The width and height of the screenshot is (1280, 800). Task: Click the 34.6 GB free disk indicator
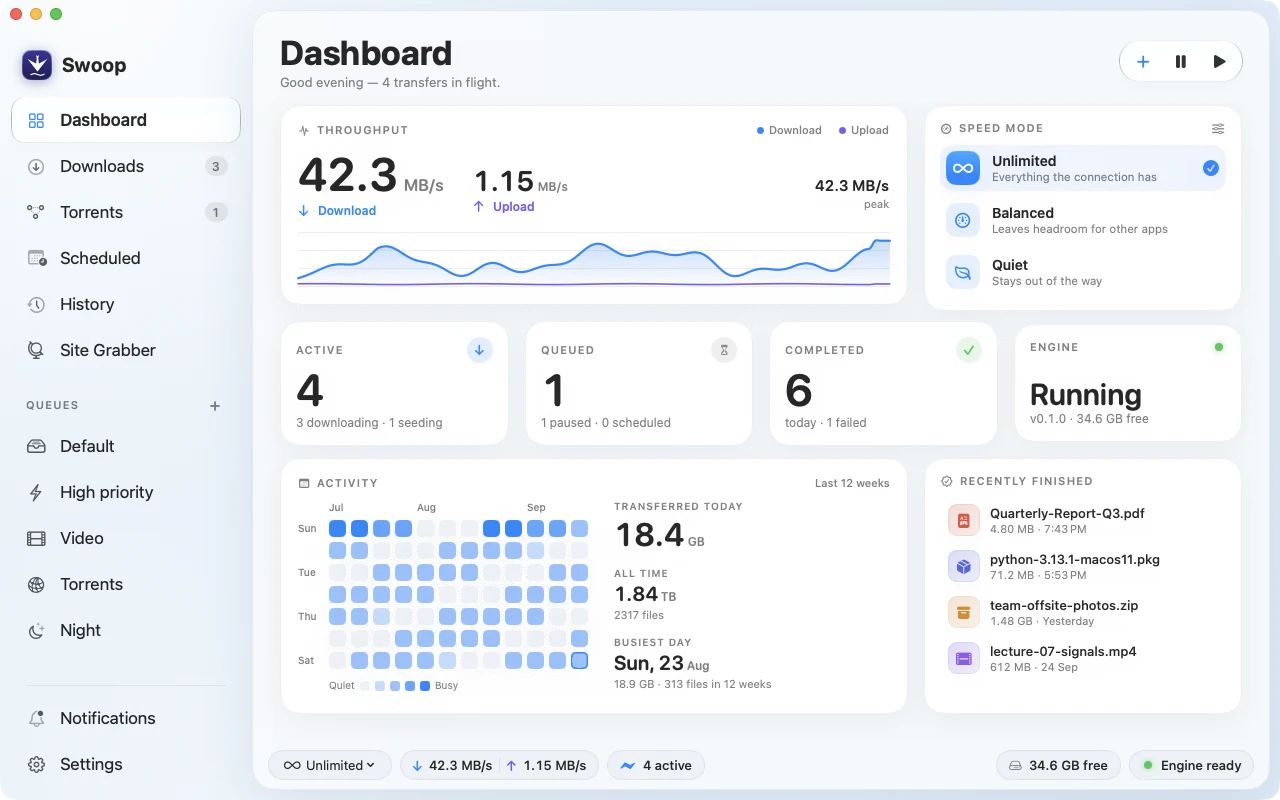coord(1058,766)
